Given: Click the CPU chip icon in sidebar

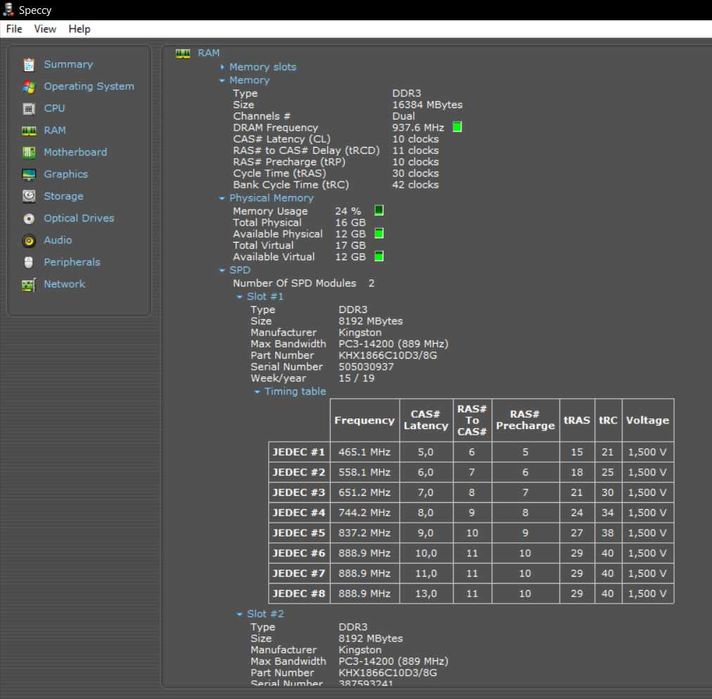Looking at the screenshot, I should [x=29, y=109].
